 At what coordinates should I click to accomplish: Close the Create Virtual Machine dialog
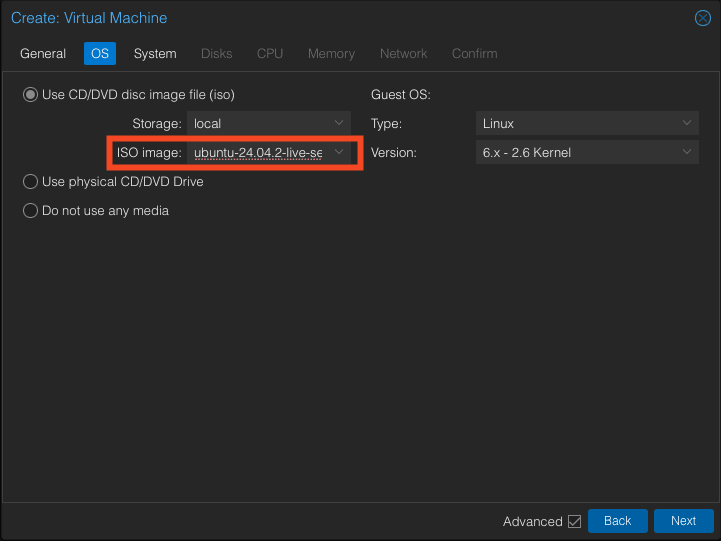(x=702, y=18)
